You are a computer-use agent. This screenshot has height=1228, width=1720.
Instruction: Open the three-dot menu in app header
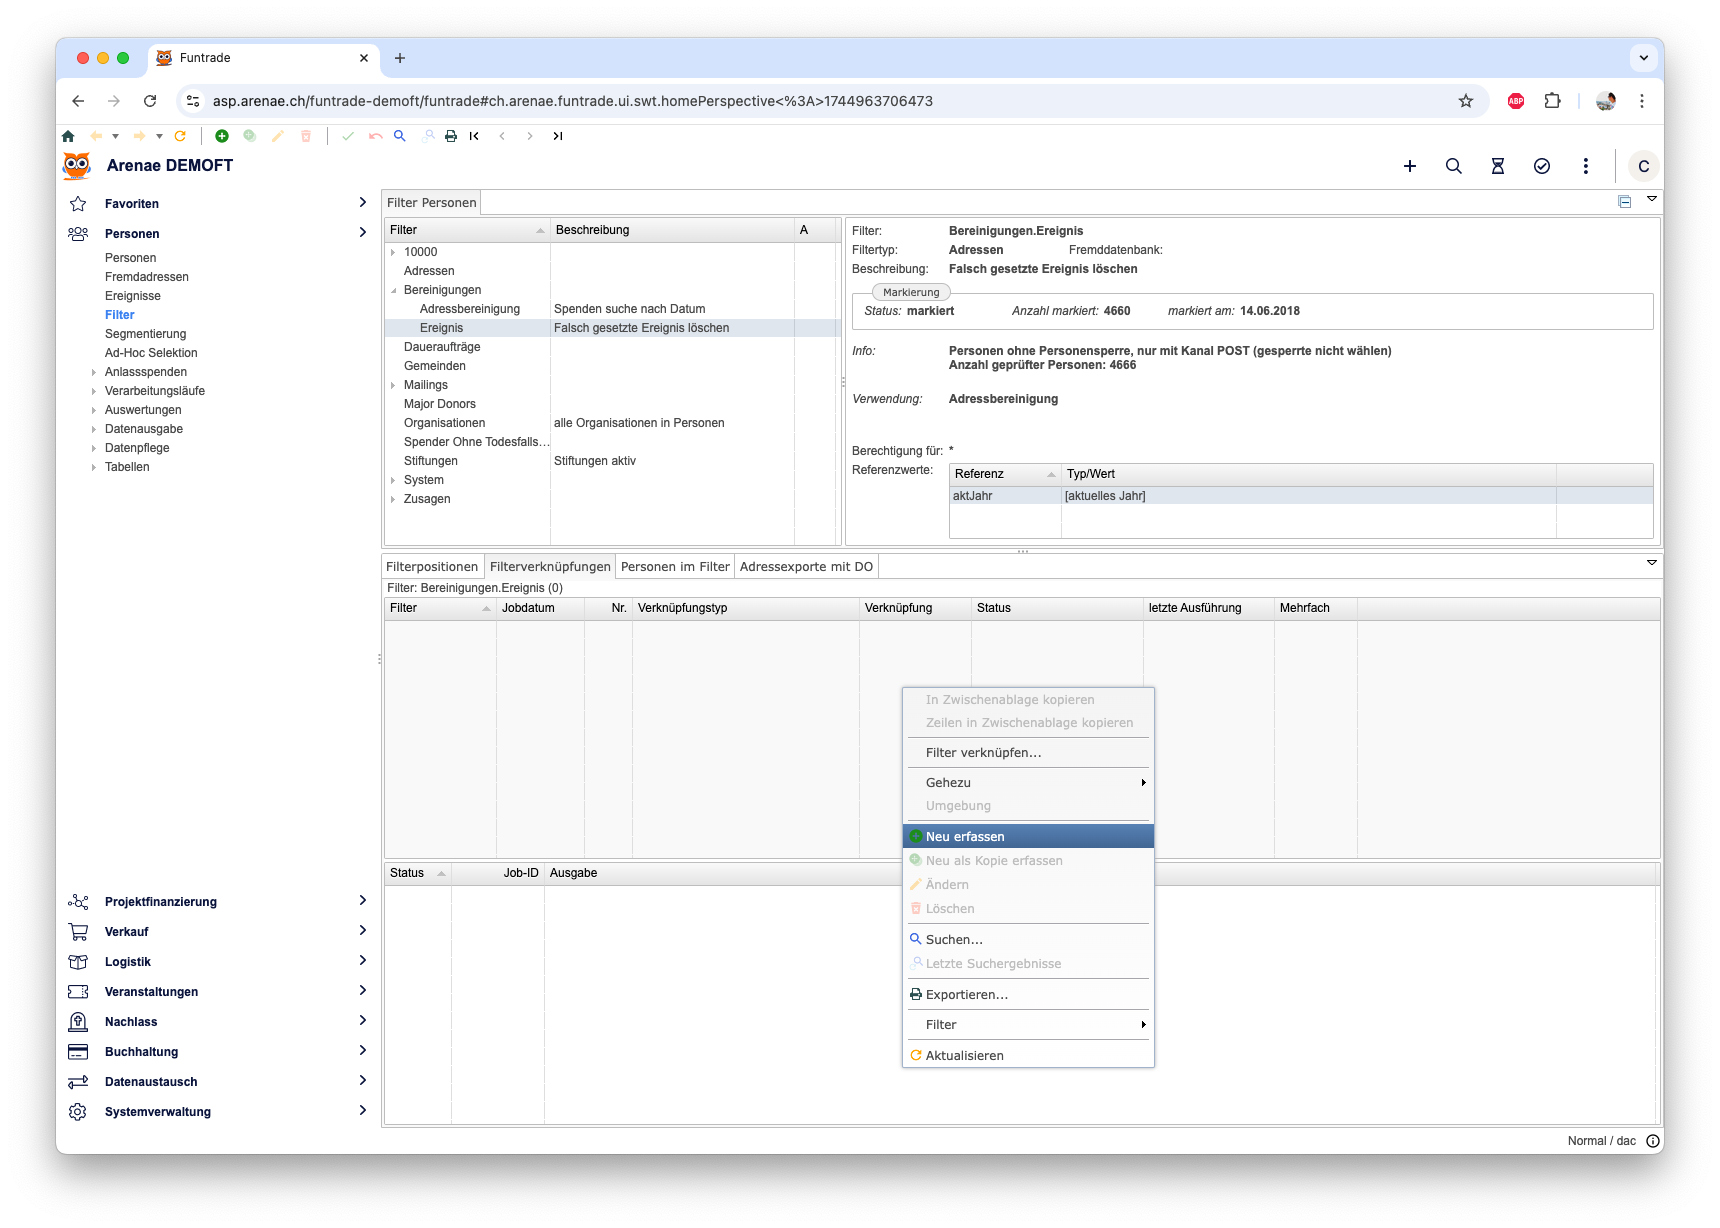[x=1585, y=166]
